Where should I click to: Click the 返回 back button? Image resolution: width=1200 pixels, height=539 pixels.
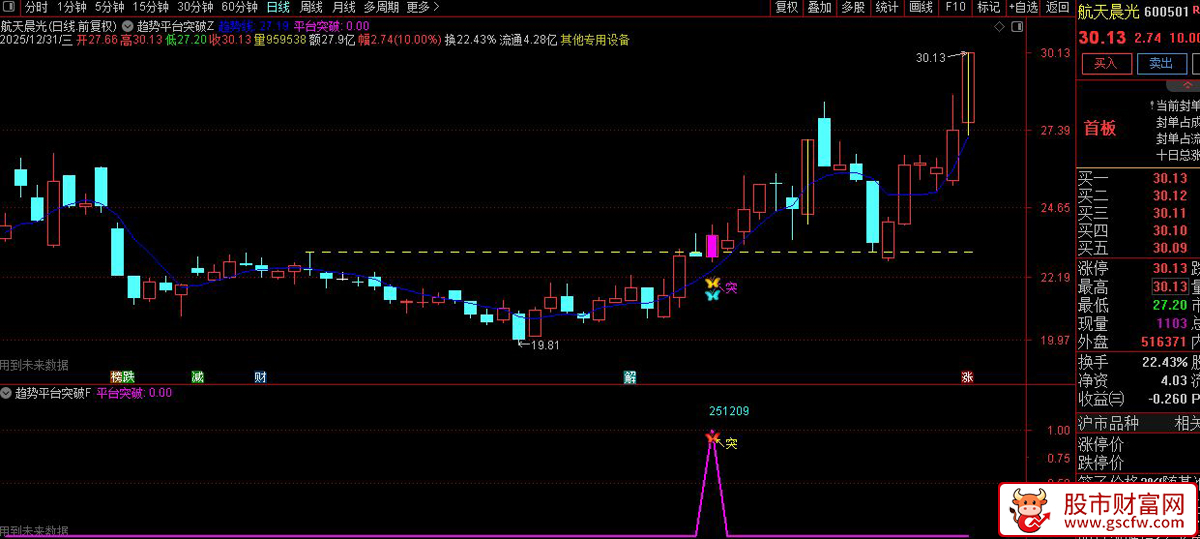click(x=1057, y=7)
